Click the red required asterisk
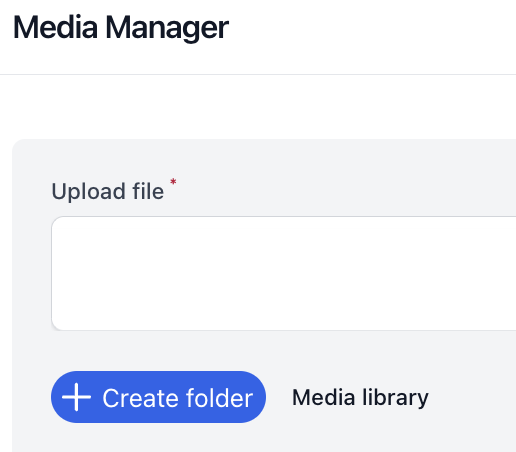The height and width of the screenshot is (452, 516). click(x=173, y=182)
